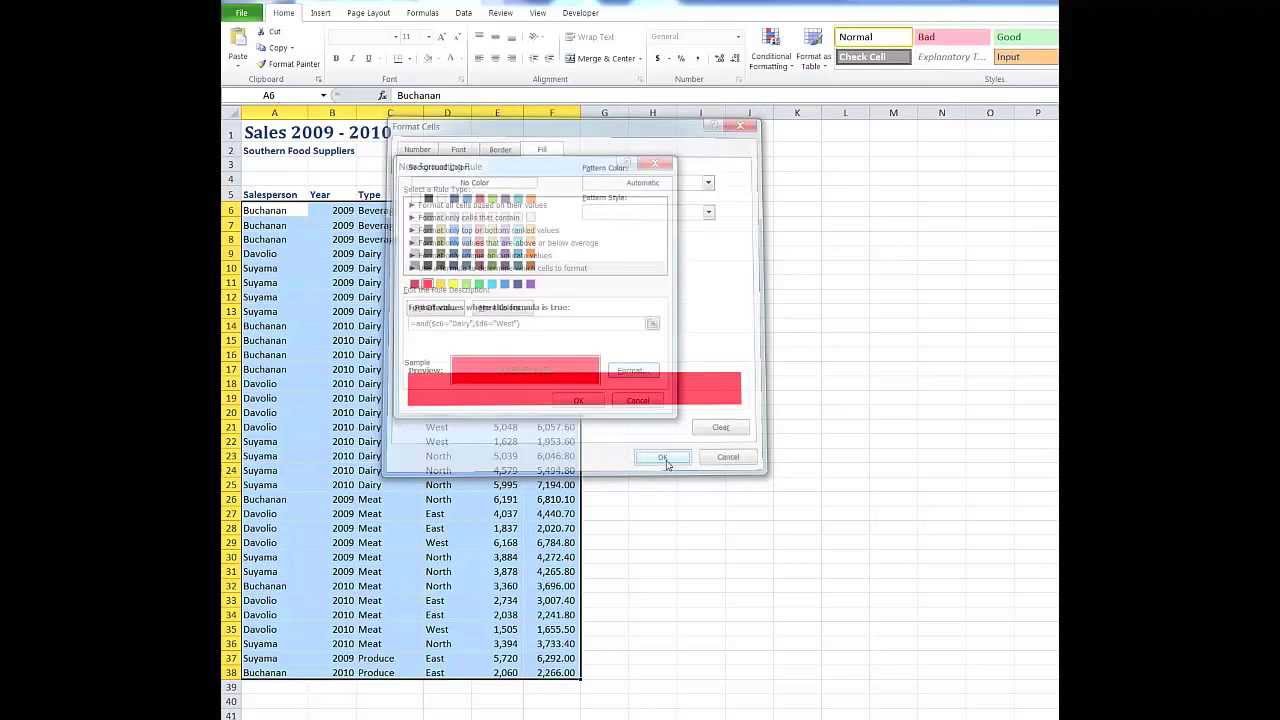Toggle Italic formatting in the Font group

(352, 59)
